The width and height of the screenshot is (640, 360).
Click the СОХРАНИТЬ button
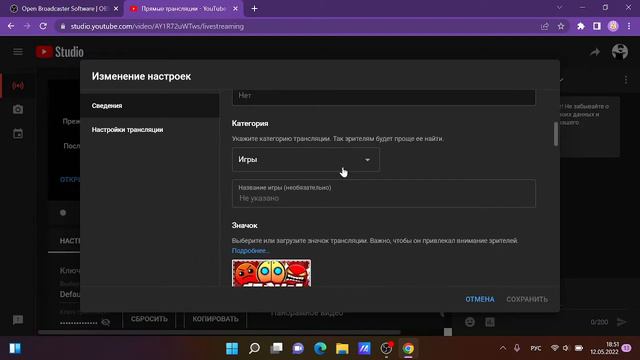coord(527,299)
